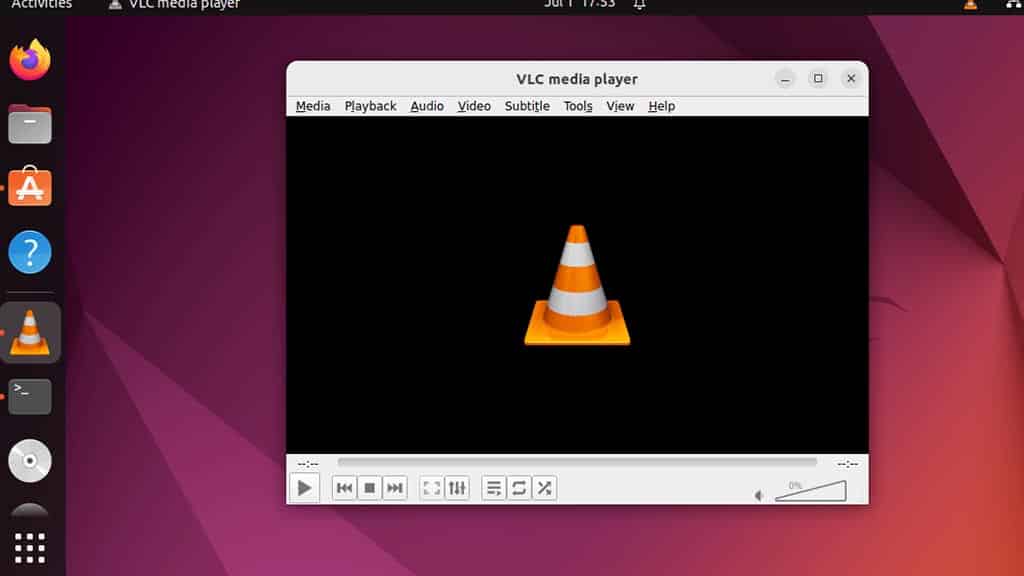Show Applications grid
Viewport: 1024px width, 576px height.
30,548
